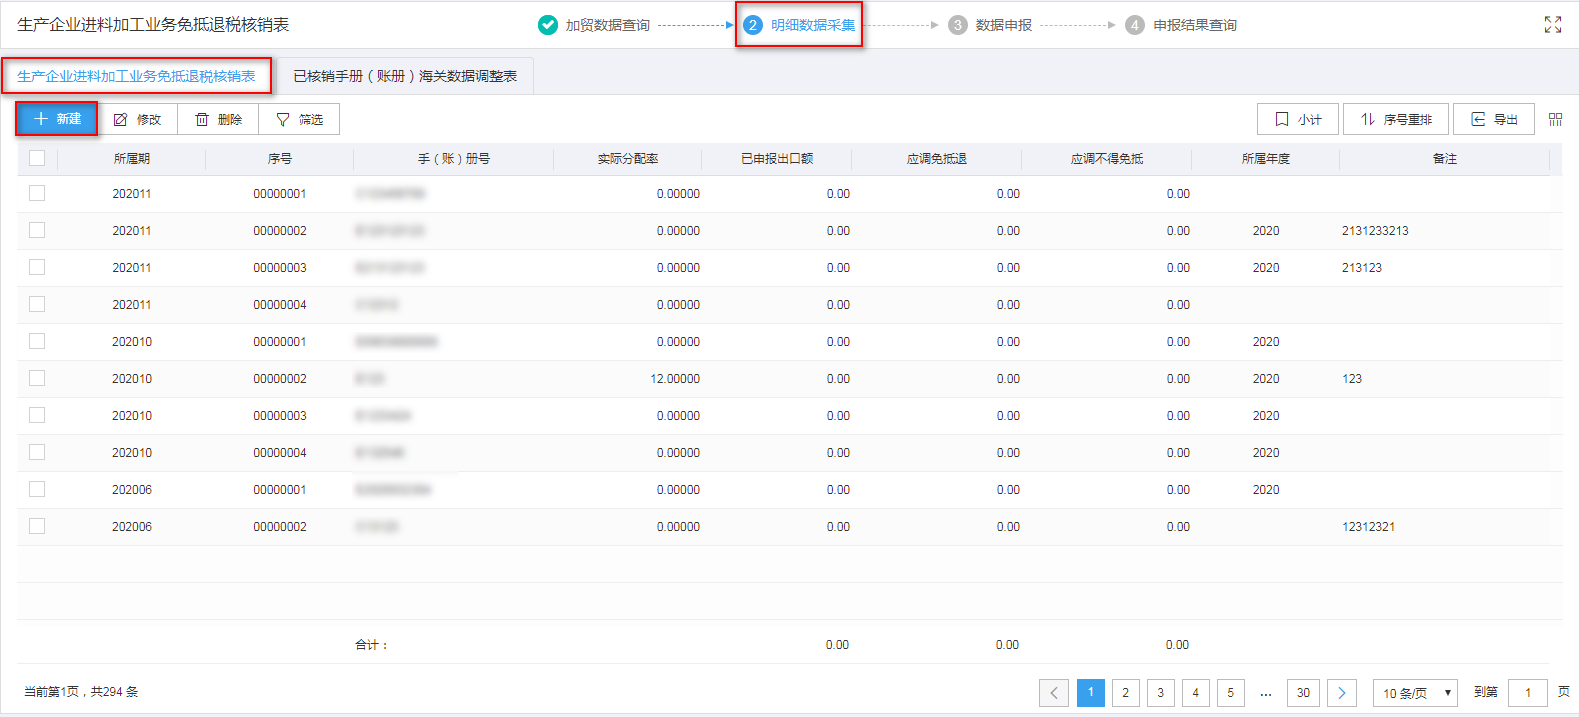
Task: Check the row with 备注 12312321
Action: (x=37, y=526)
